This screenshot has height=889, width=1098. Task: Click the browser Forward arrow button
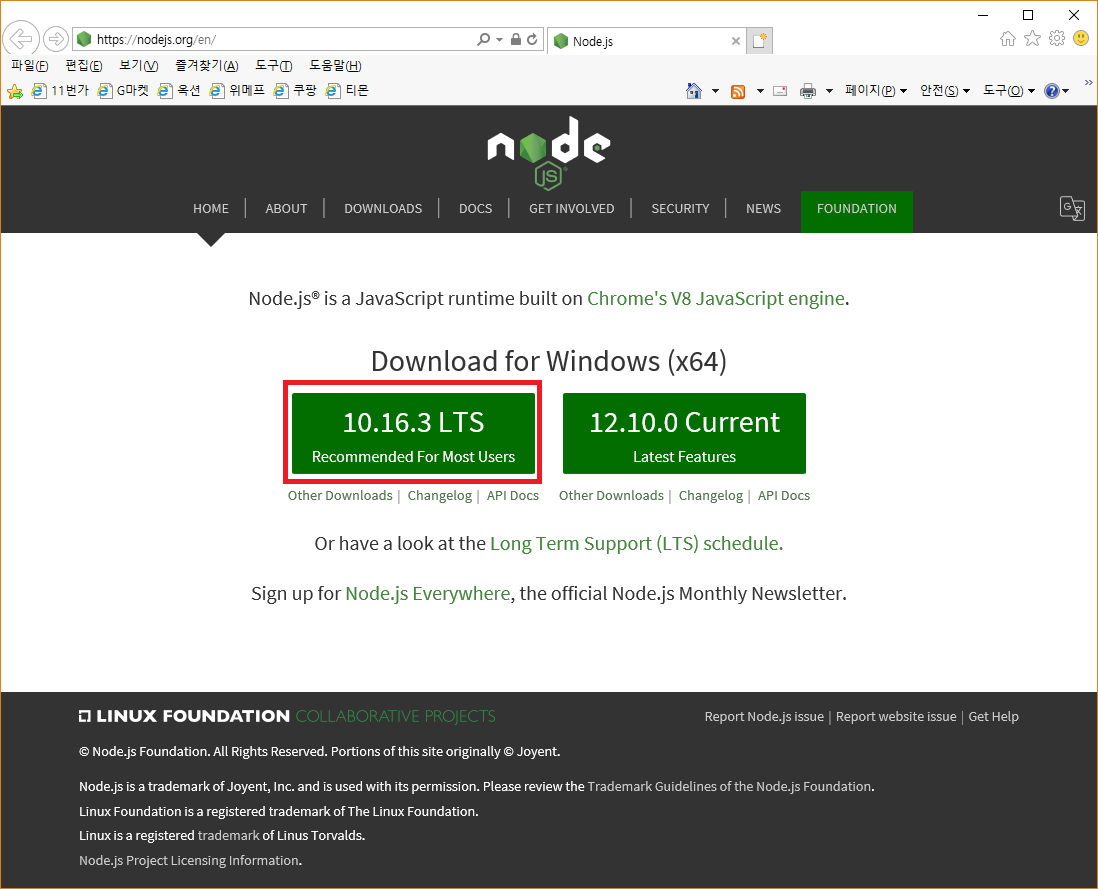pyautogui.click(x=55, y=39)
